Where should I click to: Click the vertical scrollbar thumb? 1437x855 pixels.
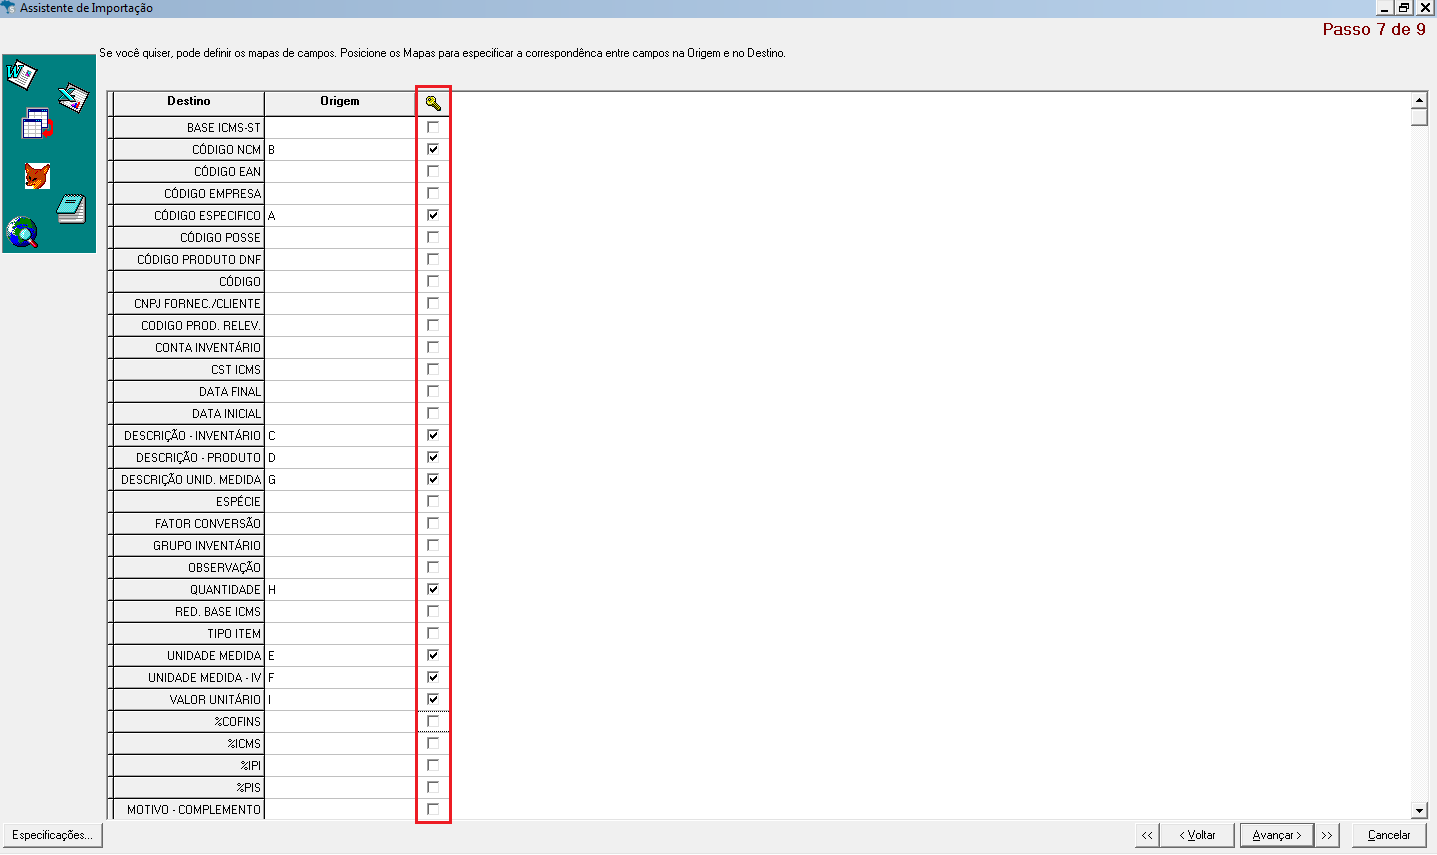point(1419,117)
